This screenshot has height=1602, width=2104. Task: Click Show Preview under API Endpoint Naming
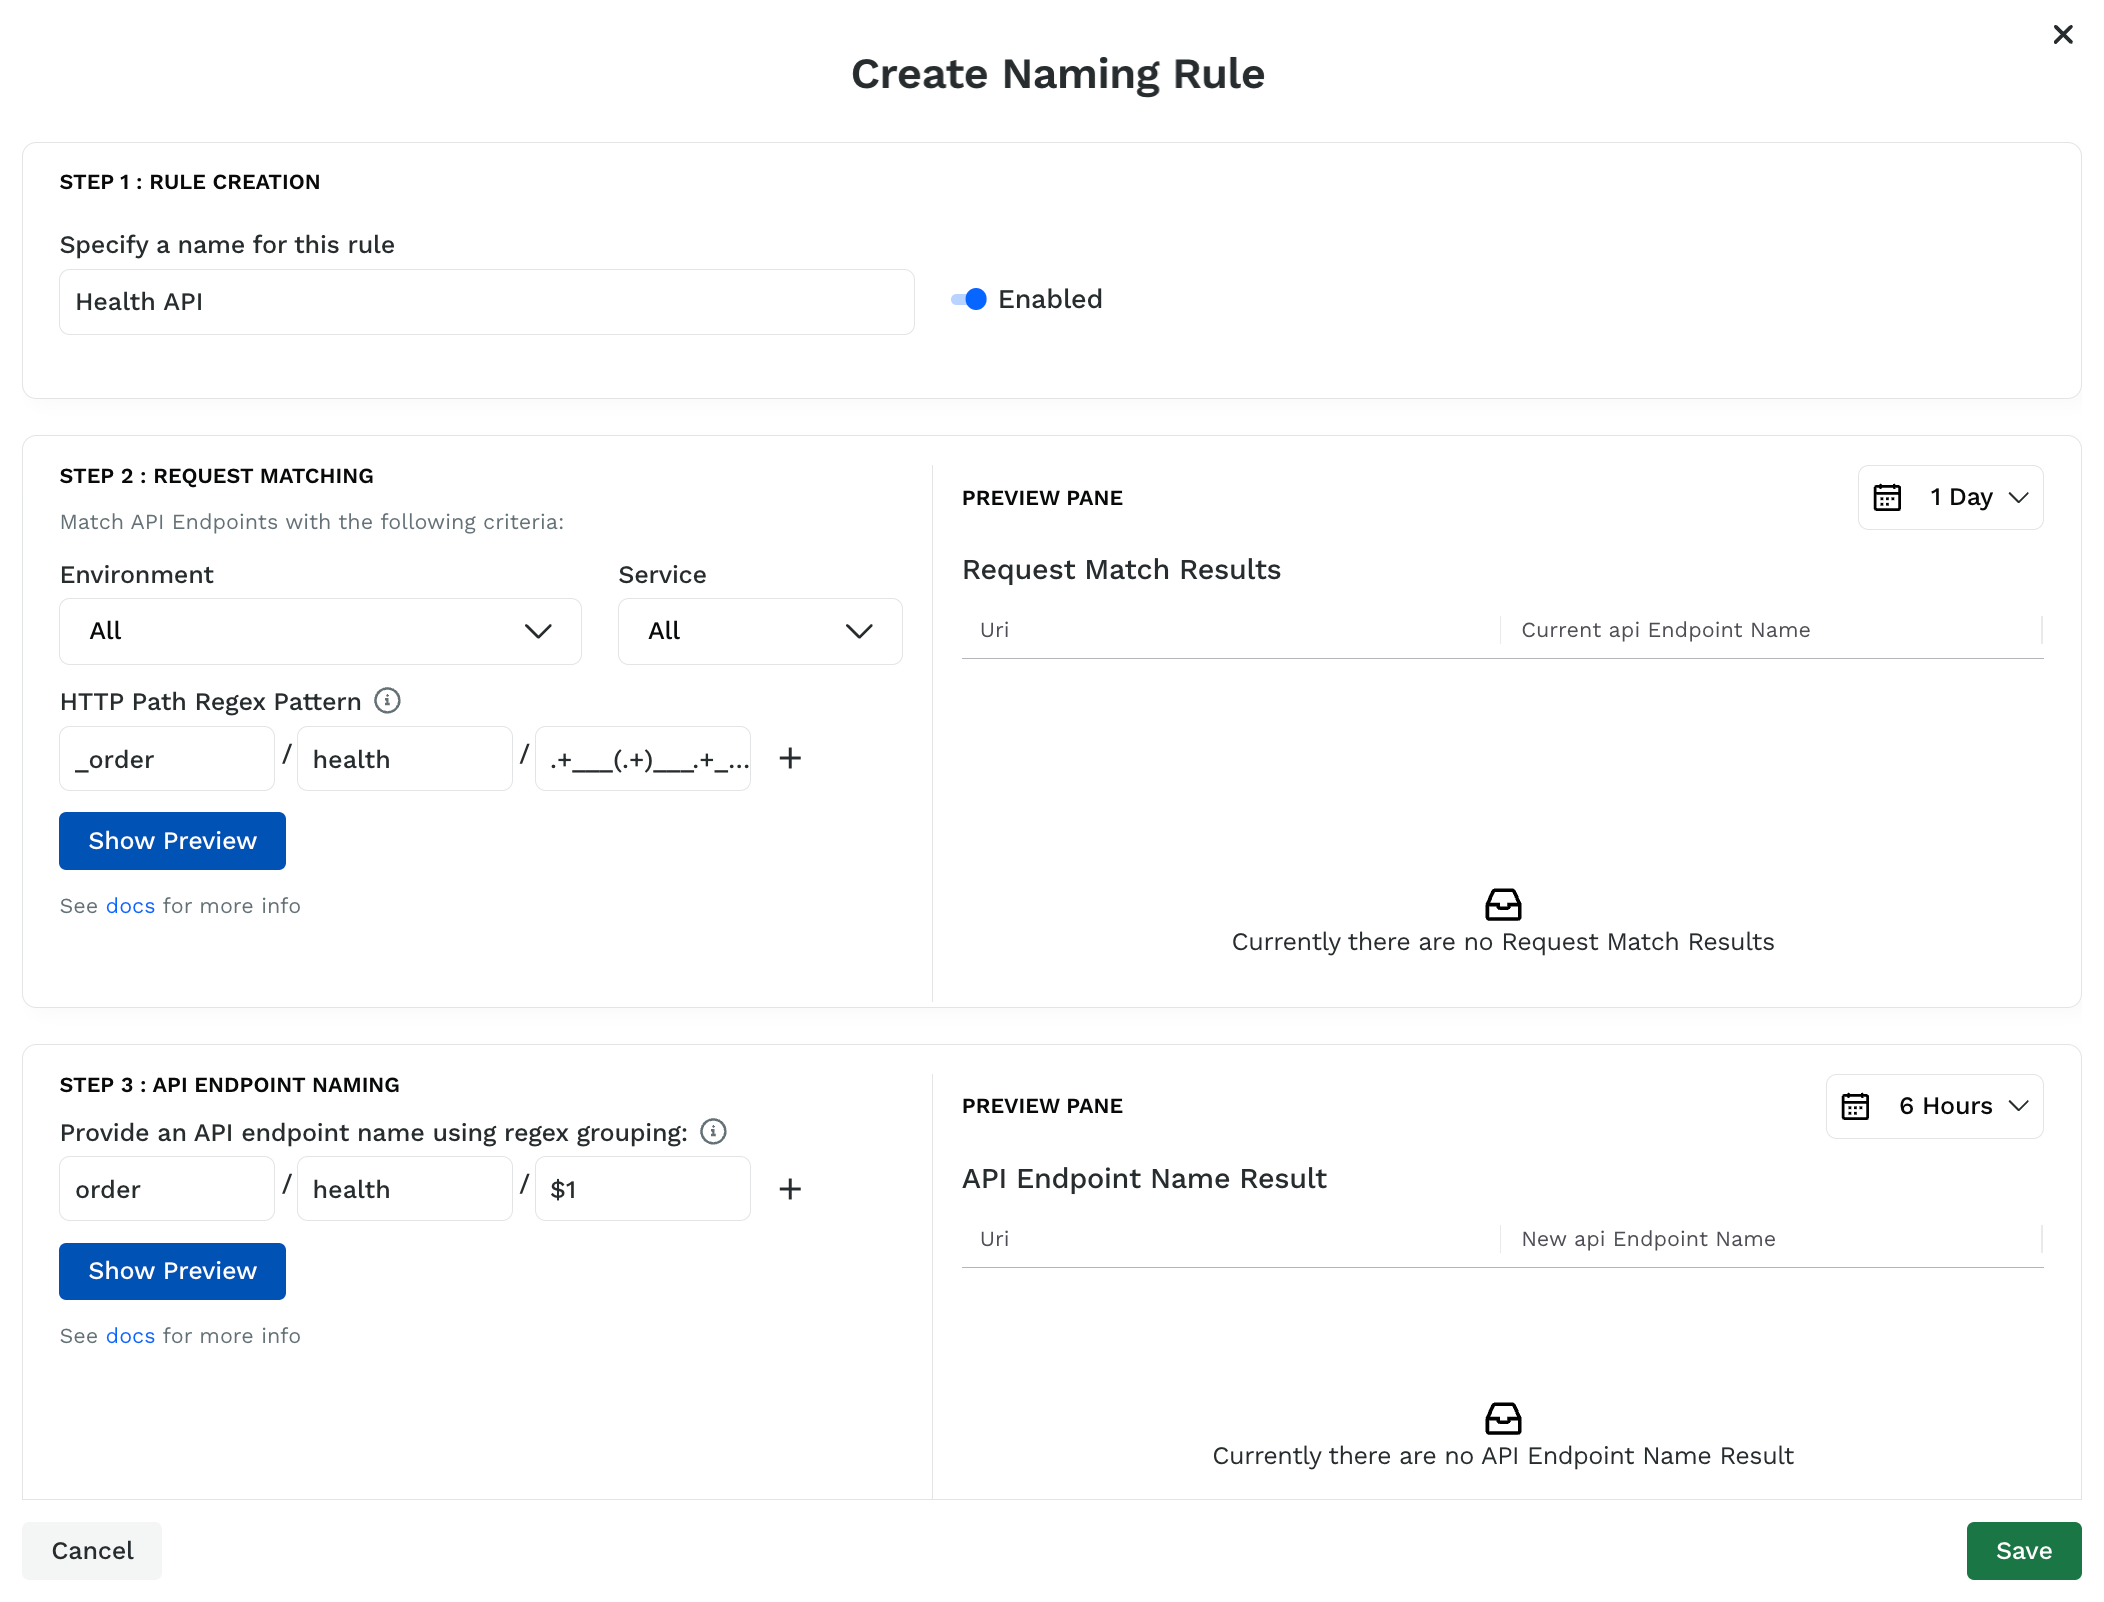[172, 1271]
